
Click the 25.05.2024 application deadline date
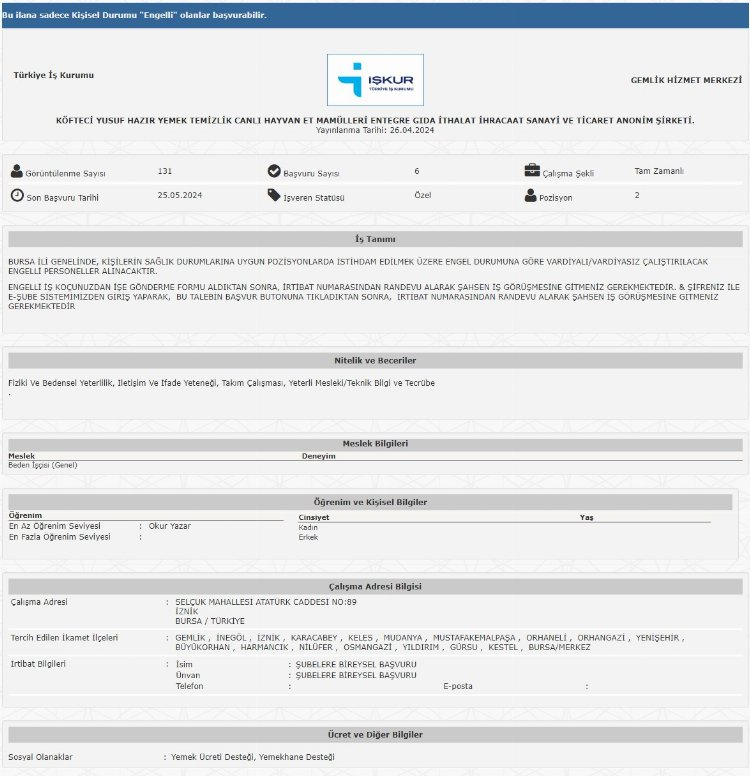coord(180,196)
